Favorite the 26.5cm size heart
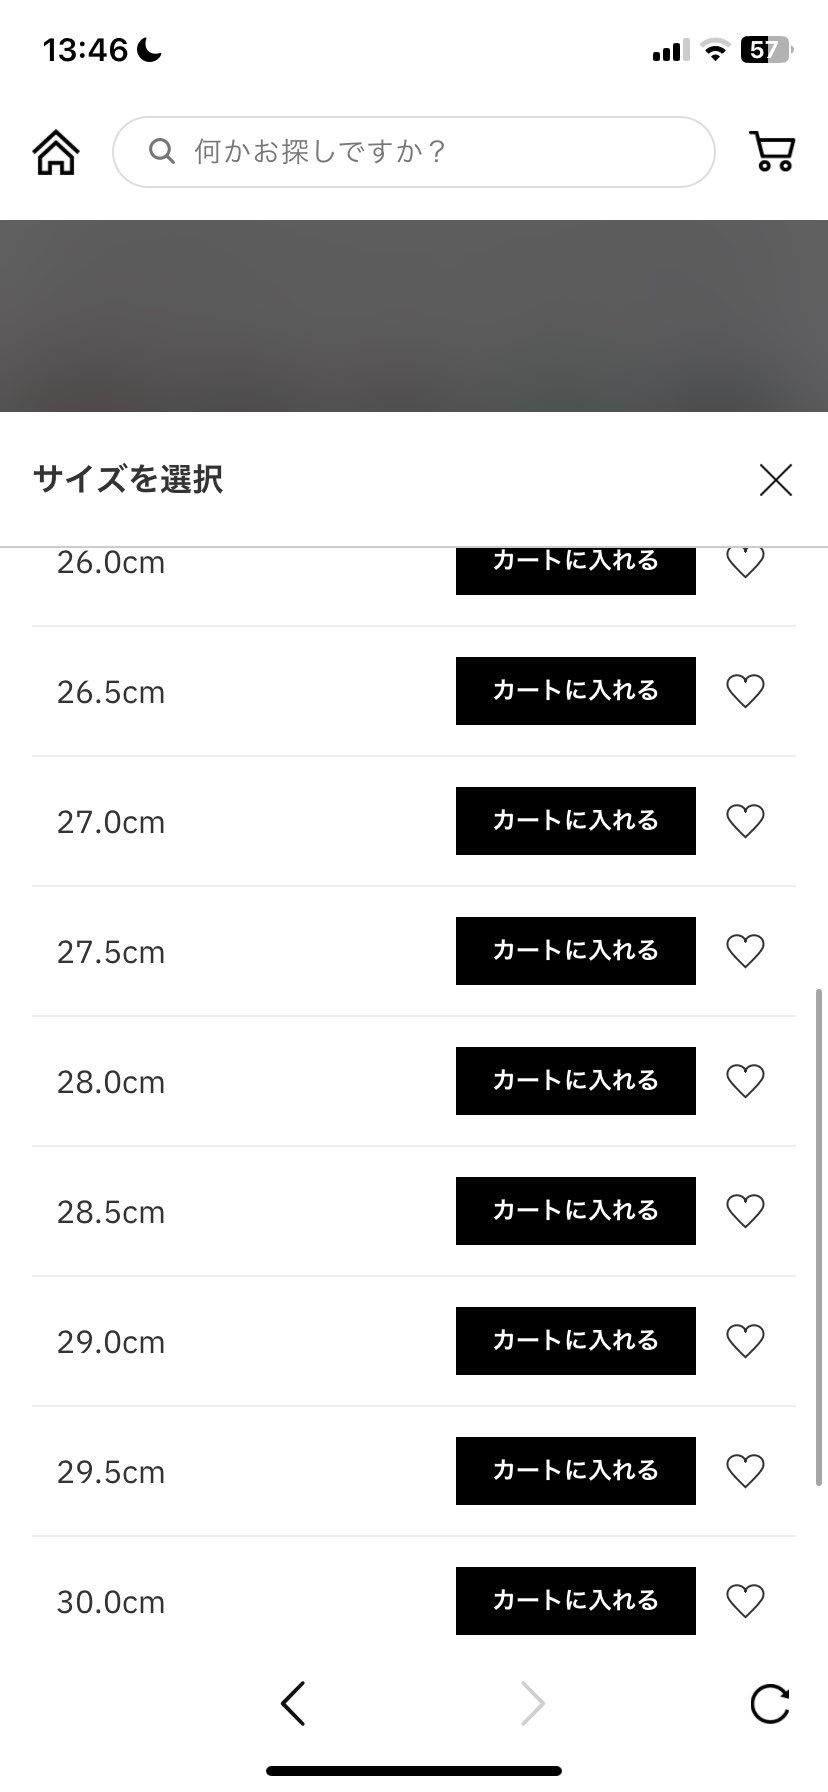Image resolution: width=828 pixels, height=1792 pixels. pos(745,691)
